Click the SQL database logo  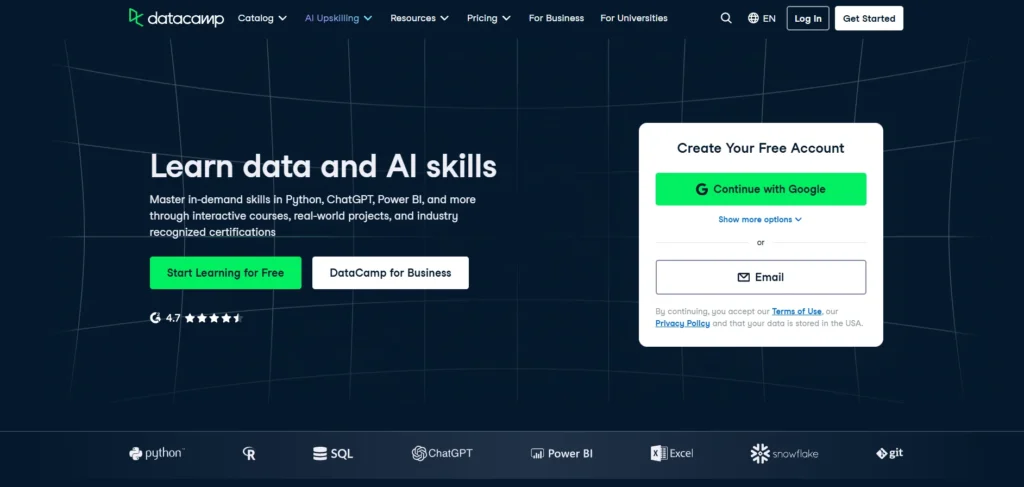click(x=332, y=454)
